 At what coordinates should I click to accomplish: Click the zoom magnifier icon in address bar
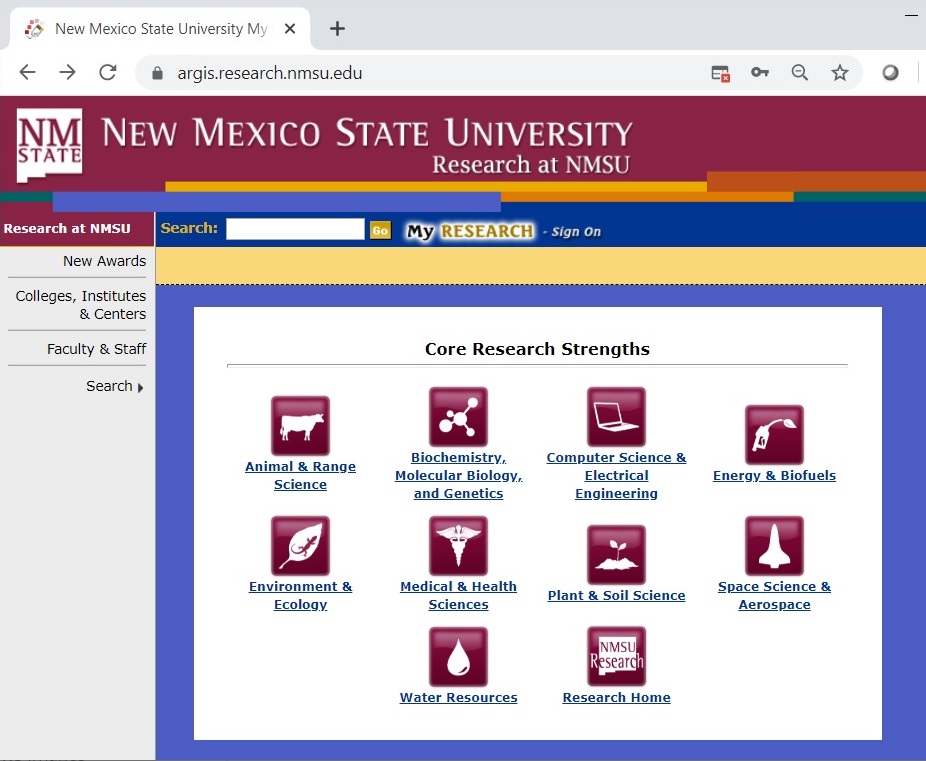(800, 73)
